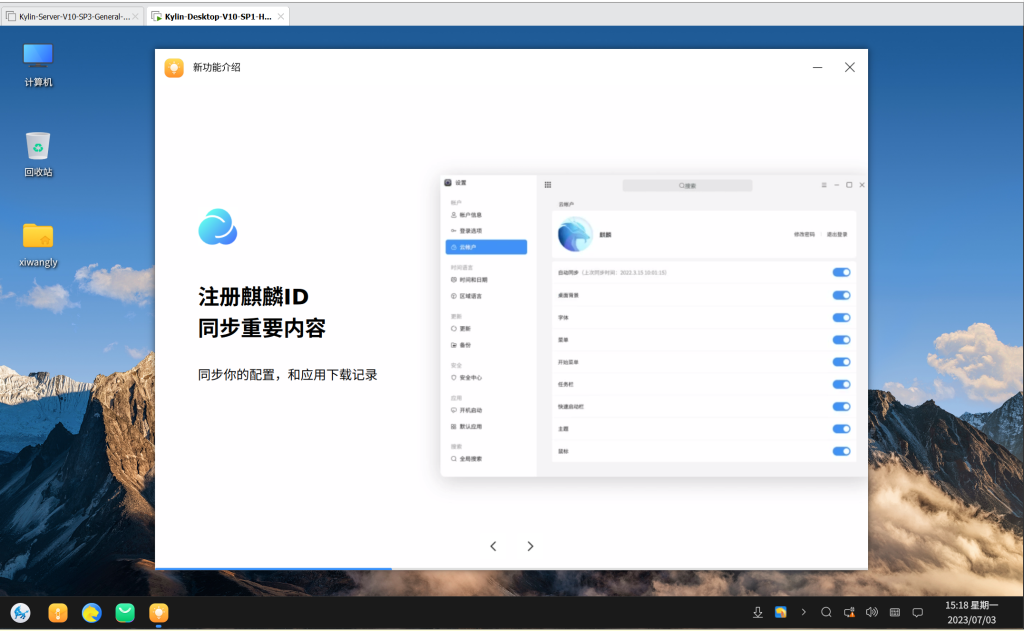This screenshot has width=1024, height=631.
Task: Minimize the 新功能介绍 window
Action: coord(818,67)
